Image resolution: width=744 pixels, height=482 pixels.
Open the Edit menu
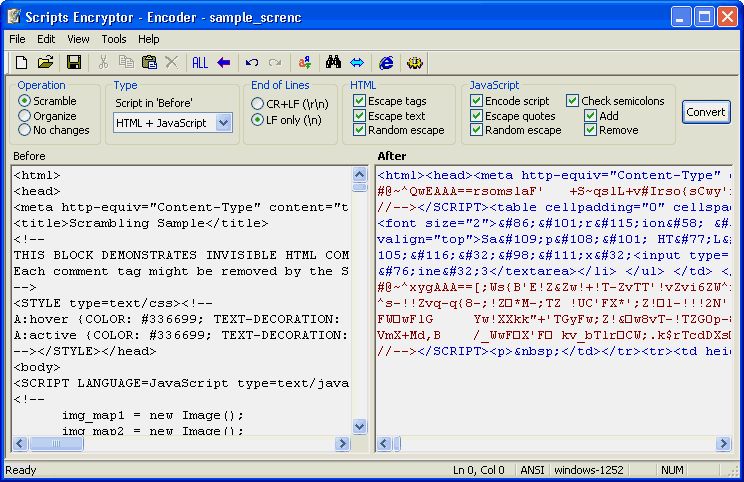pos(46,39)
